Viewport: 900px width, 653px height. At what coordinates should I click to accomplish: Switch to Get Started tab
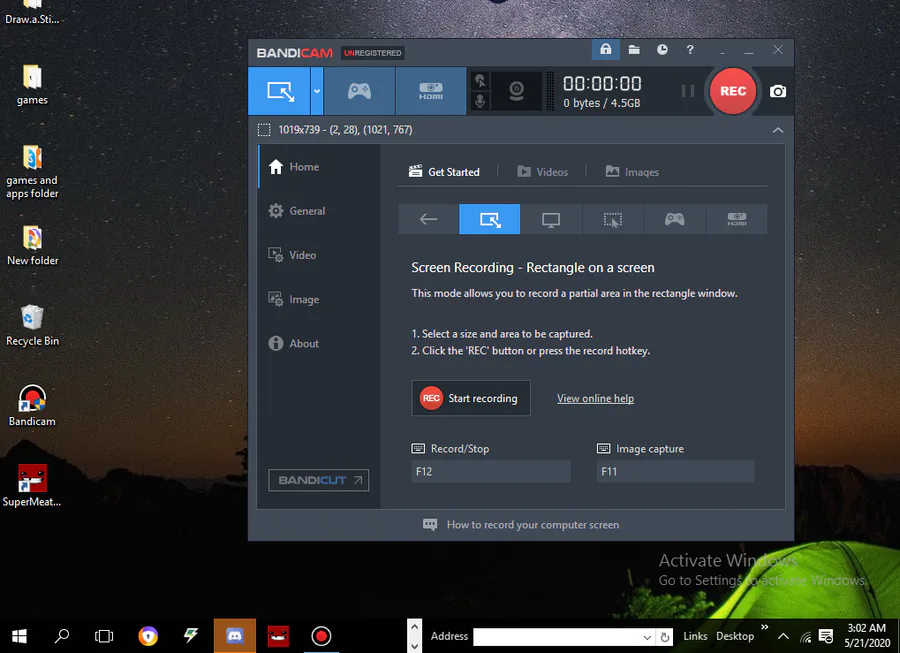[444, 172]
